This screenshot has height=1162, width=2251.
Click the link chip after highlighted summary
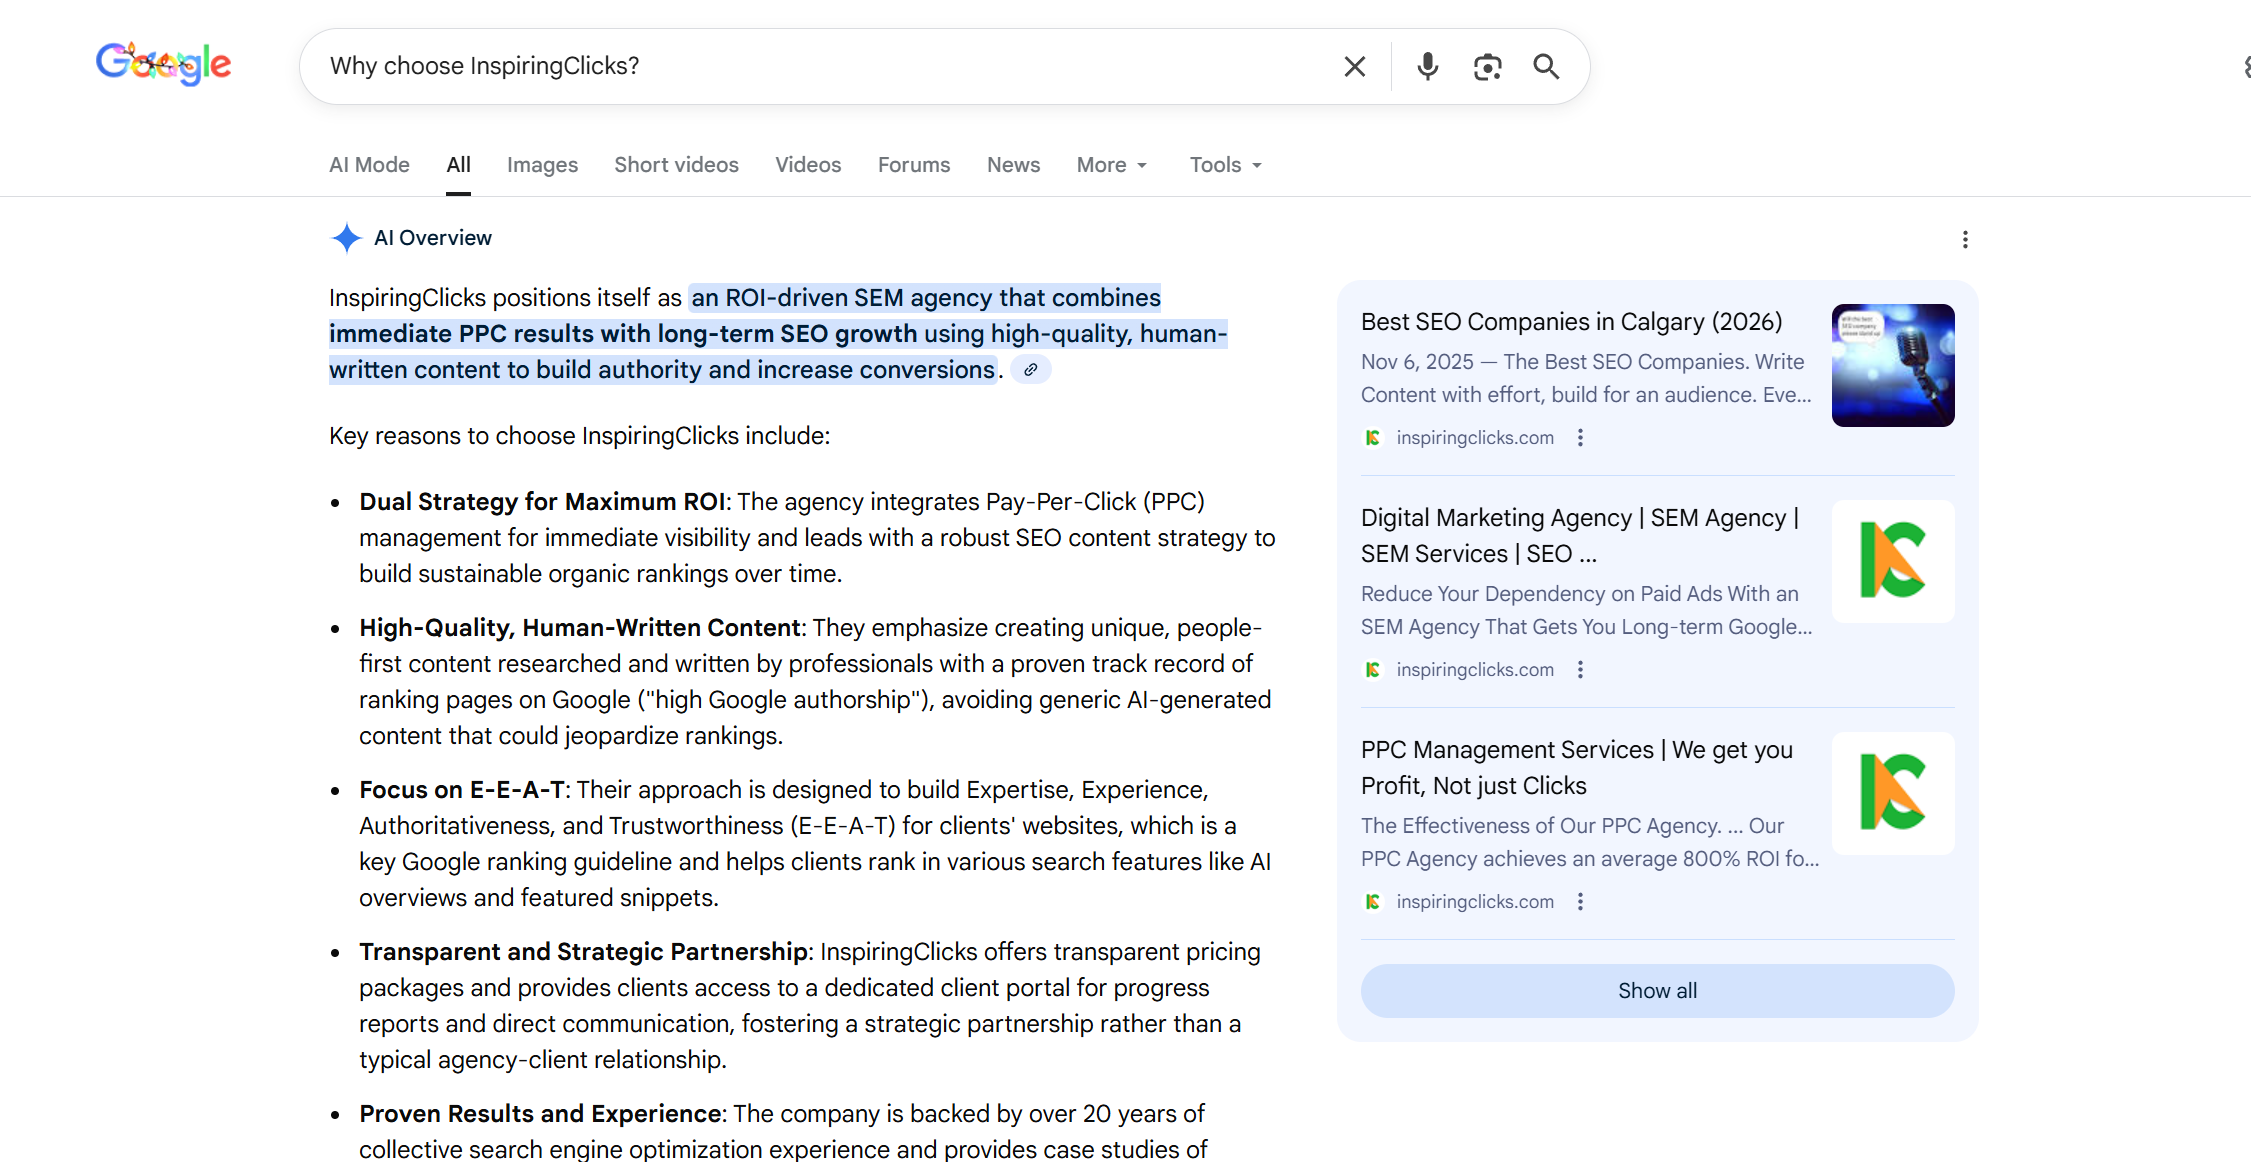(x=1030, y=370)
